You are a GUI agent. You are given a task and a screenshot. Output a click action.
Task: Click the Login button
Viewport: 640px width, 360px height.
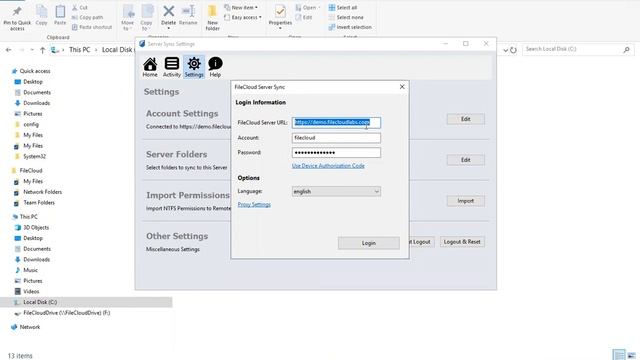coord(369,243)
